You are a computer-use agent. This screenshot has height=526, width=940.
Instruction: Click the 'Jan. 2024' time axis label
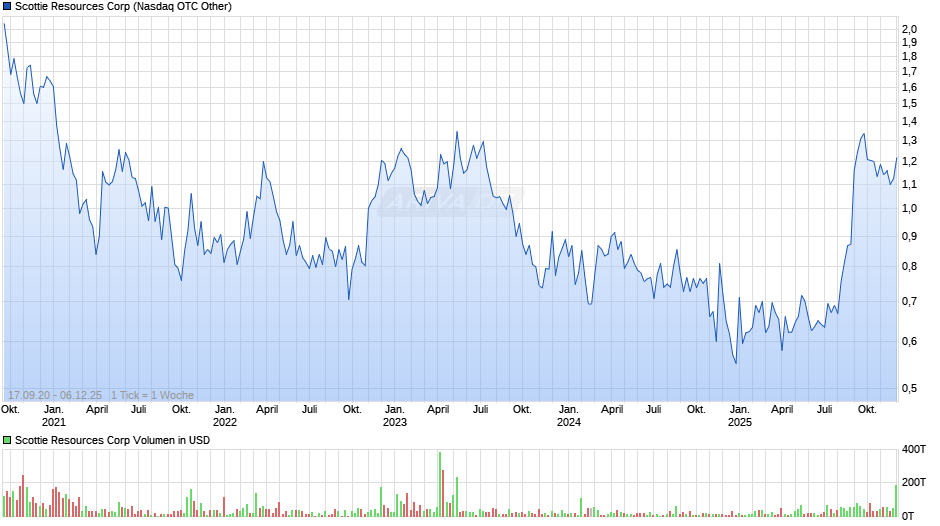[x=568, y=416]
